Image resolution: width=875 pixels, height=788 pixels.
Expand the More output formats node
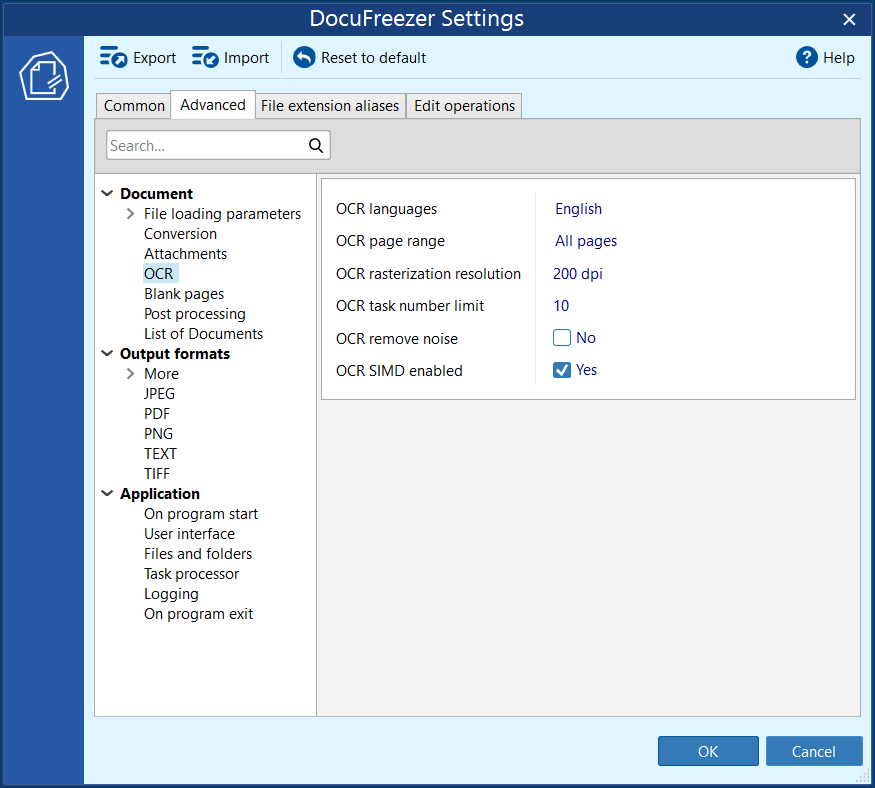pyautogui.click(x=131, y=374)
